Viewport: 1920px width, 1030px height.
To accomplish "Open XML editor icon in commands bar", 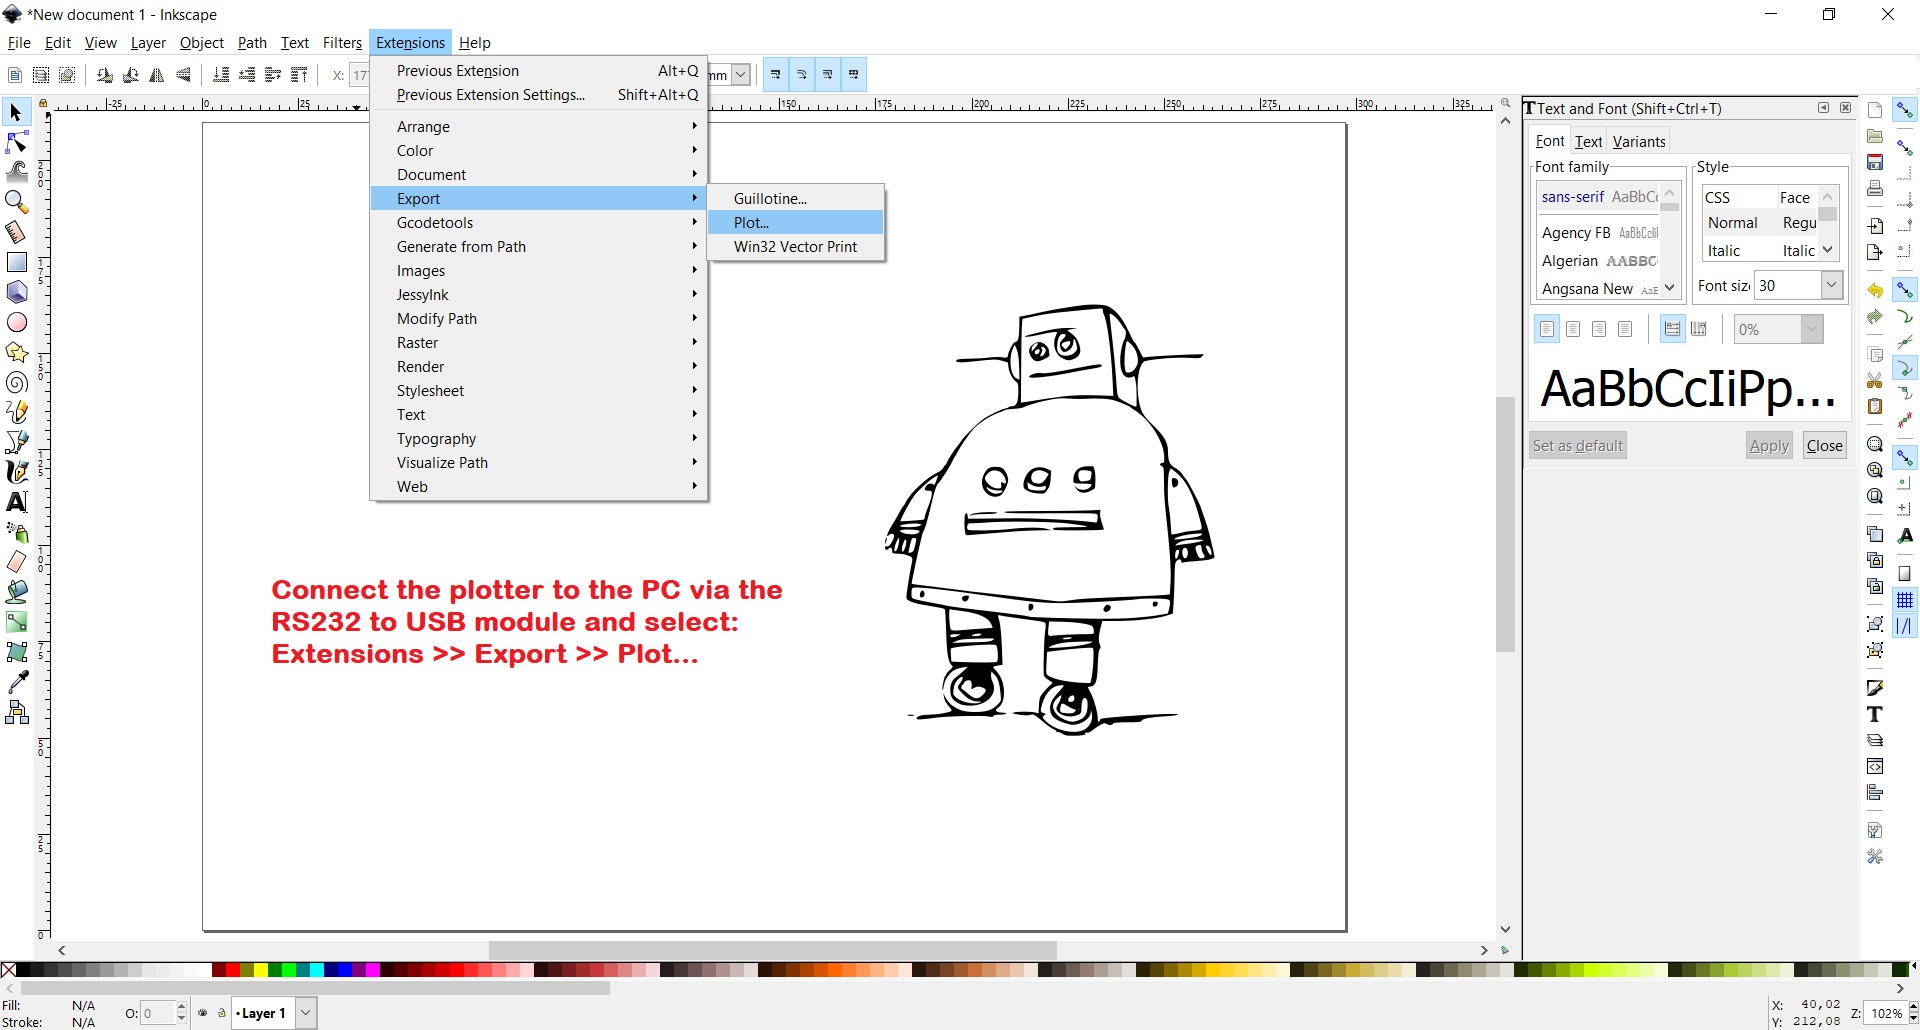I will 1875,766.
